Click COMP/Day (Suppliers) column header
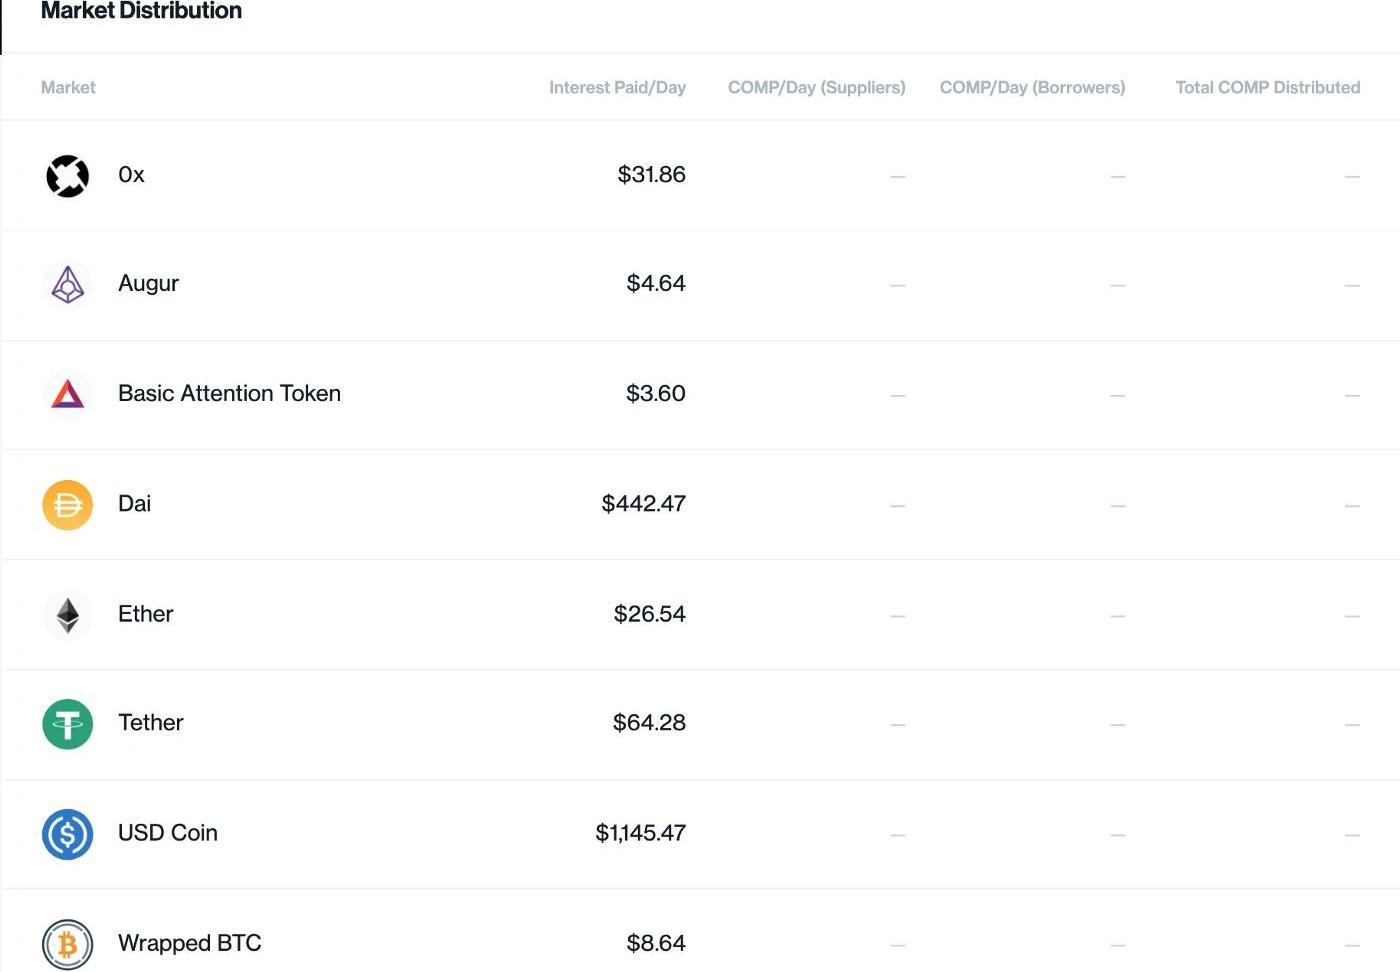The width and height of the screenshot is (1400, 972). click(x=816, y=88)
